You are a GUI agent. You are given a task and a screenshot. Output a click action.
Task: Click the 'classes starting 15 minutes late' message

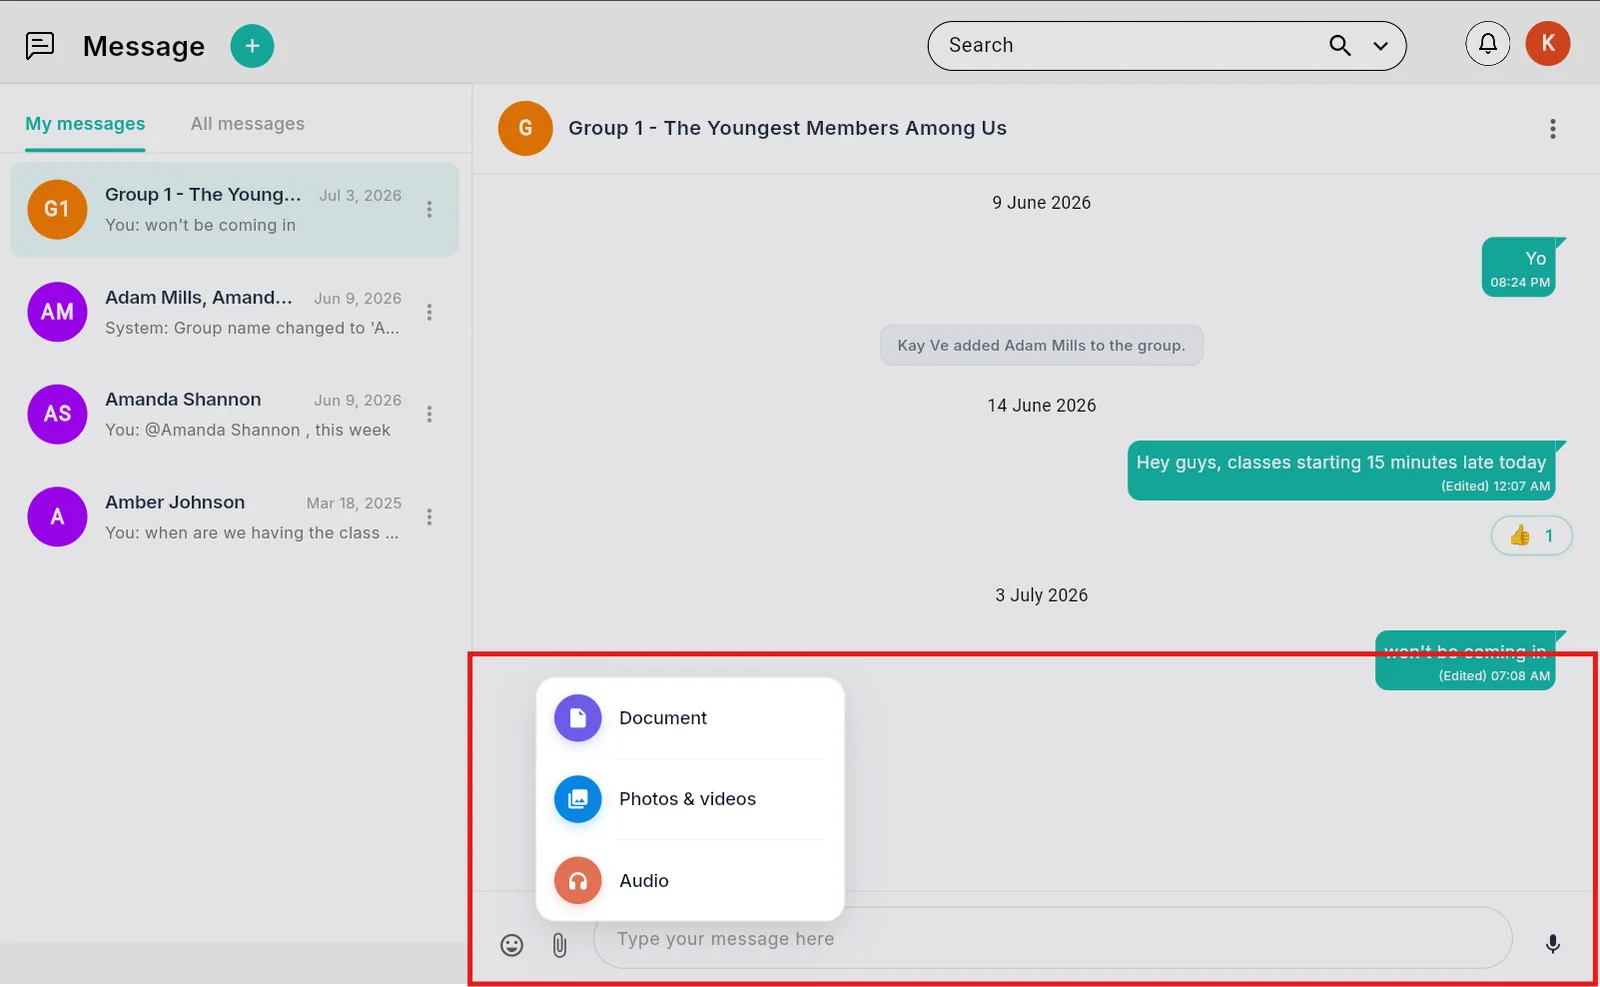1342,471
